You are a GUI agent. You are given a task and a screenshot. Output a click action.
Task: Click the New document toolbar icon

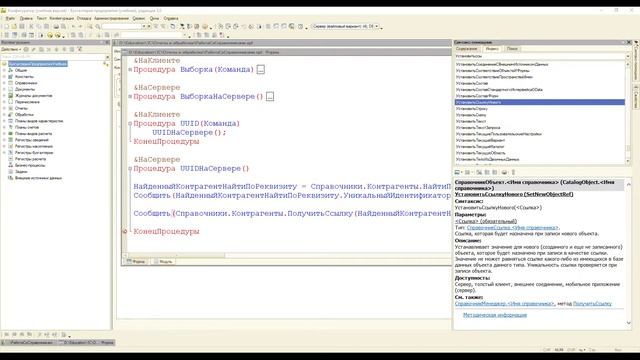click(6, 27)
